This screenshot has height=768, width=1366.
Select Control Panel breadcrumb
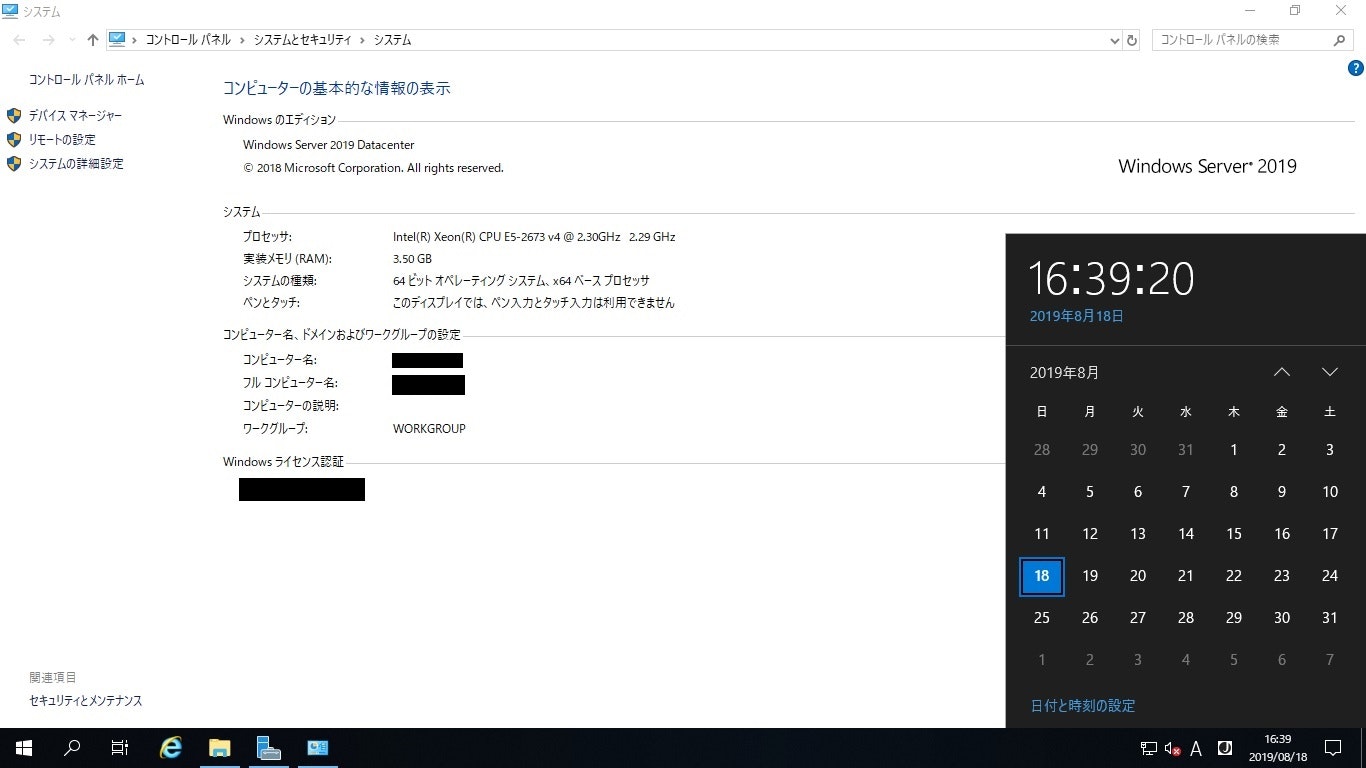(x=188, y=40)
